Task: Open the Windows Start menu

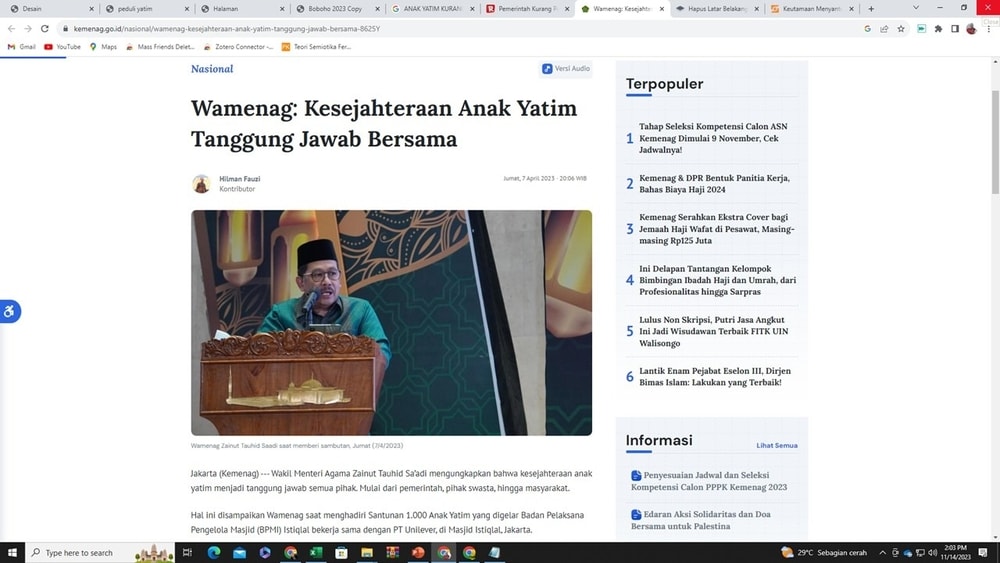Action: (x=12, y=553)
